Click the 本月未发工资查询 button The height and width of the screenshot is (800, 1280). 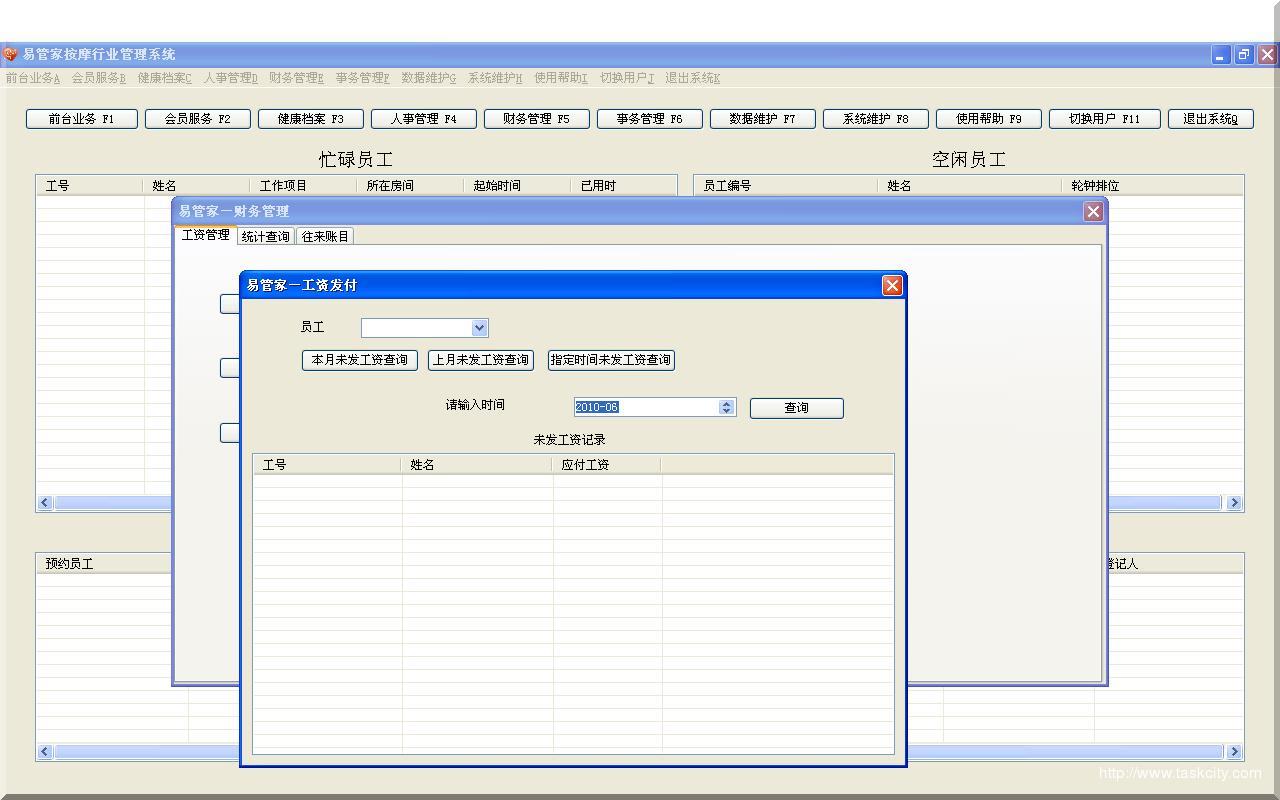click(359, 360)
